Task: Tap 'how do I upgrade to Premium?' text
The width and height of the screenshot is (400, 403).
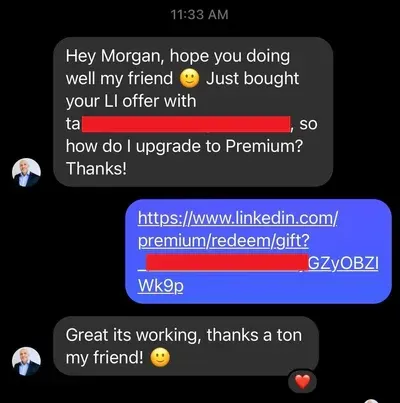Action: (184, 146)
